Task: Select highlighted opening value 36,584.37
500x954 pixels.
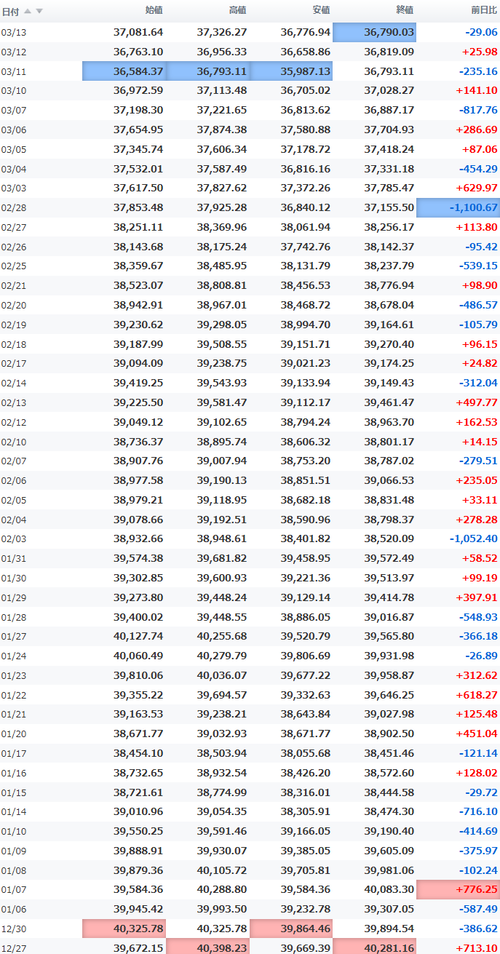Action: (125, 71)
